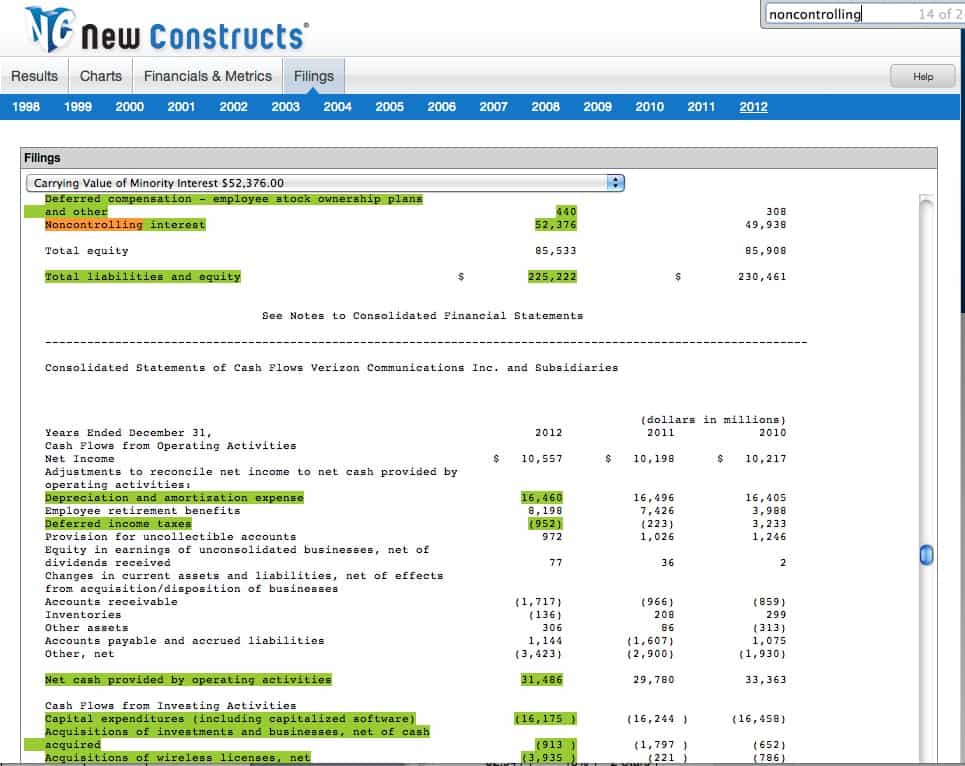Click the highlighted 'Noncontrolling interest' label
The image size is (965, 766).
pyautogui.click(x=125, y=225)
